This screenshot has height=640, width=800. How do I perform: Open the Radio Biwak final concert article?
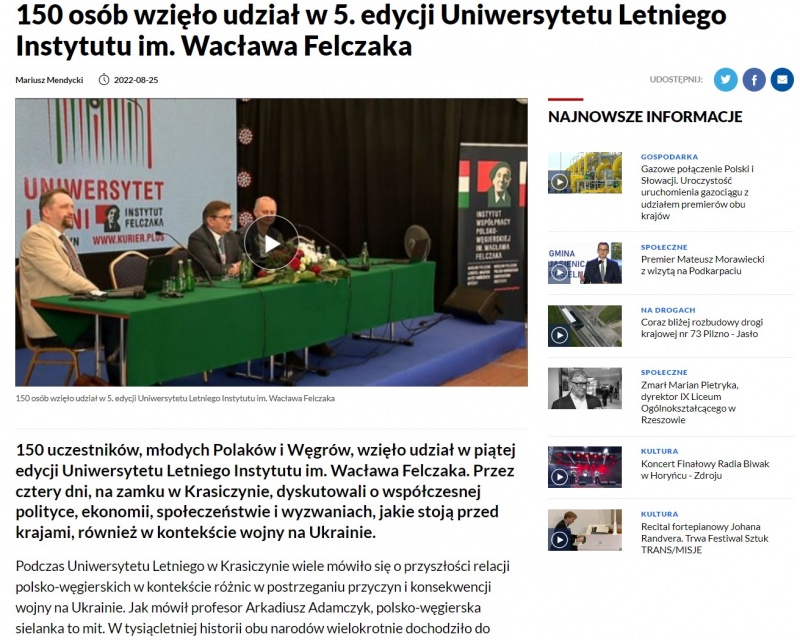[705, 470]
